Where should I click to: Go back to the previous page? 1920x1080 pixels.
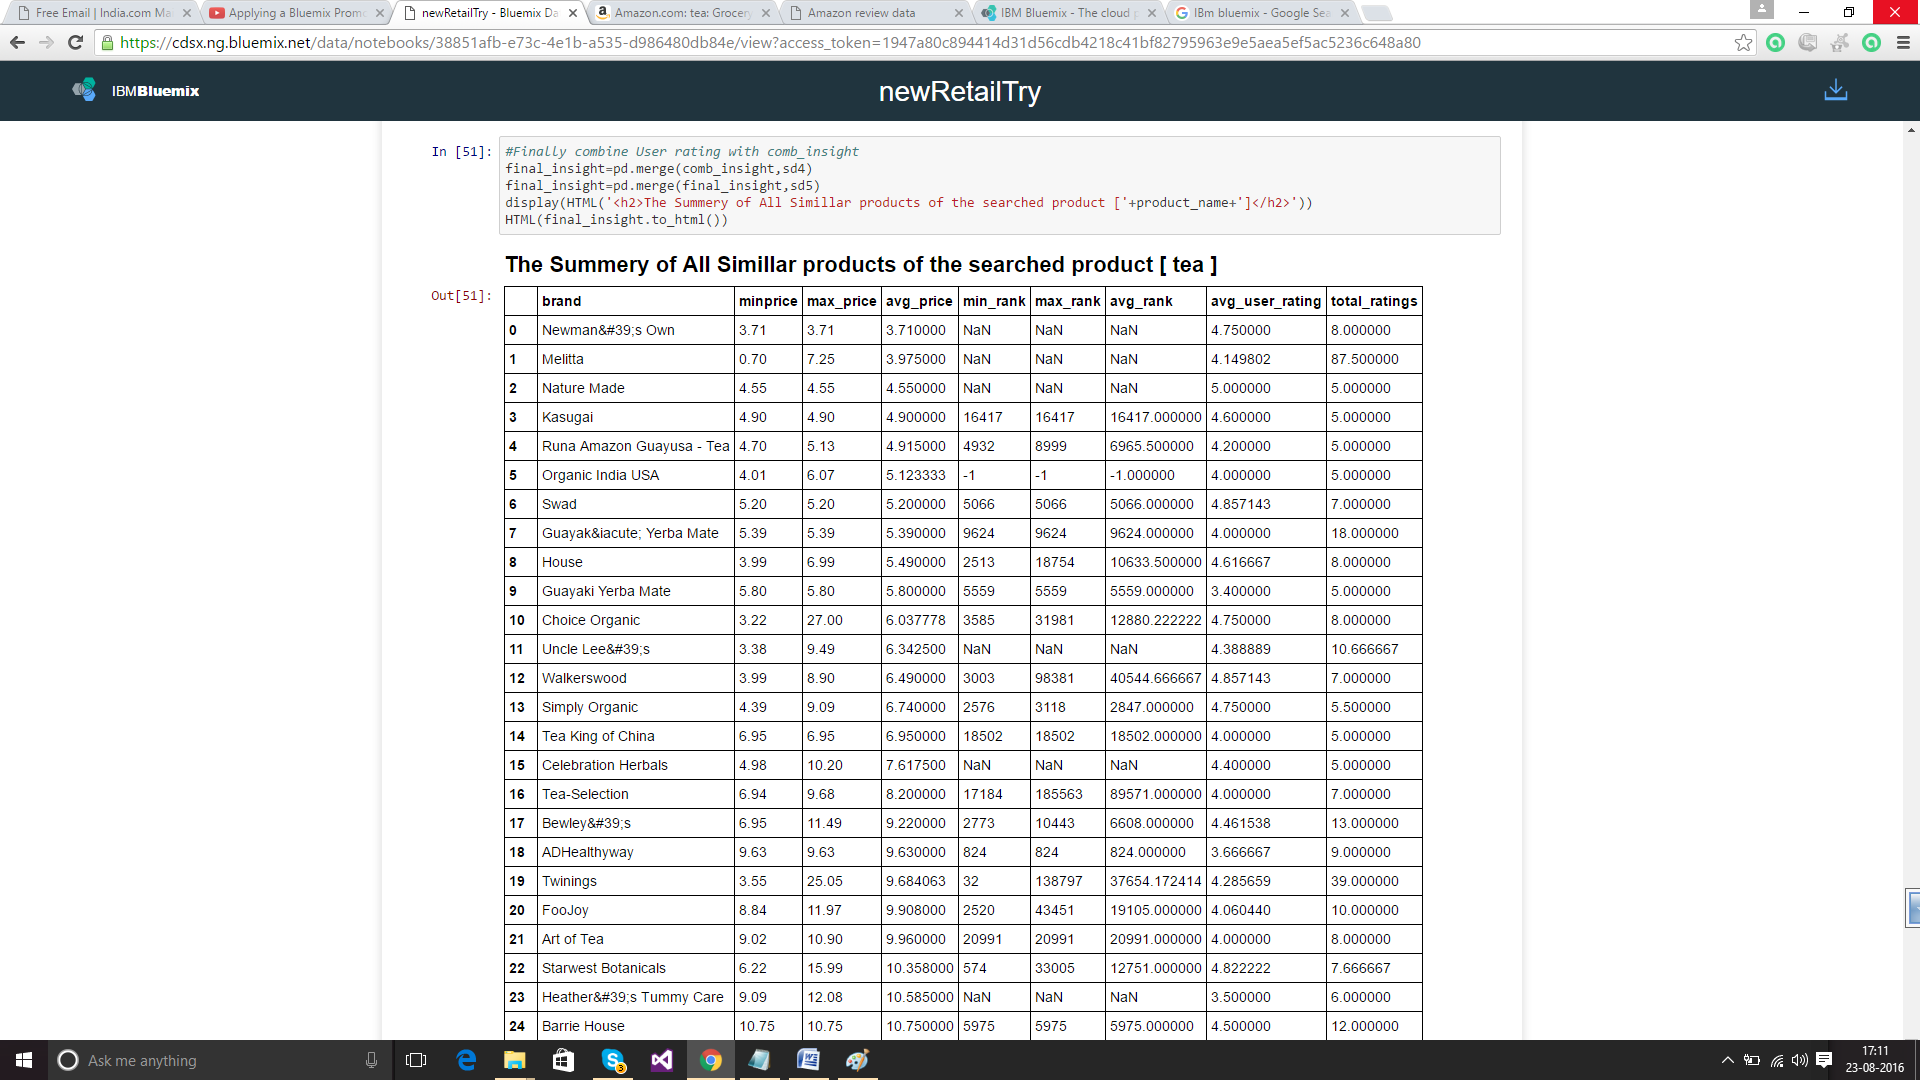[17, 42]
